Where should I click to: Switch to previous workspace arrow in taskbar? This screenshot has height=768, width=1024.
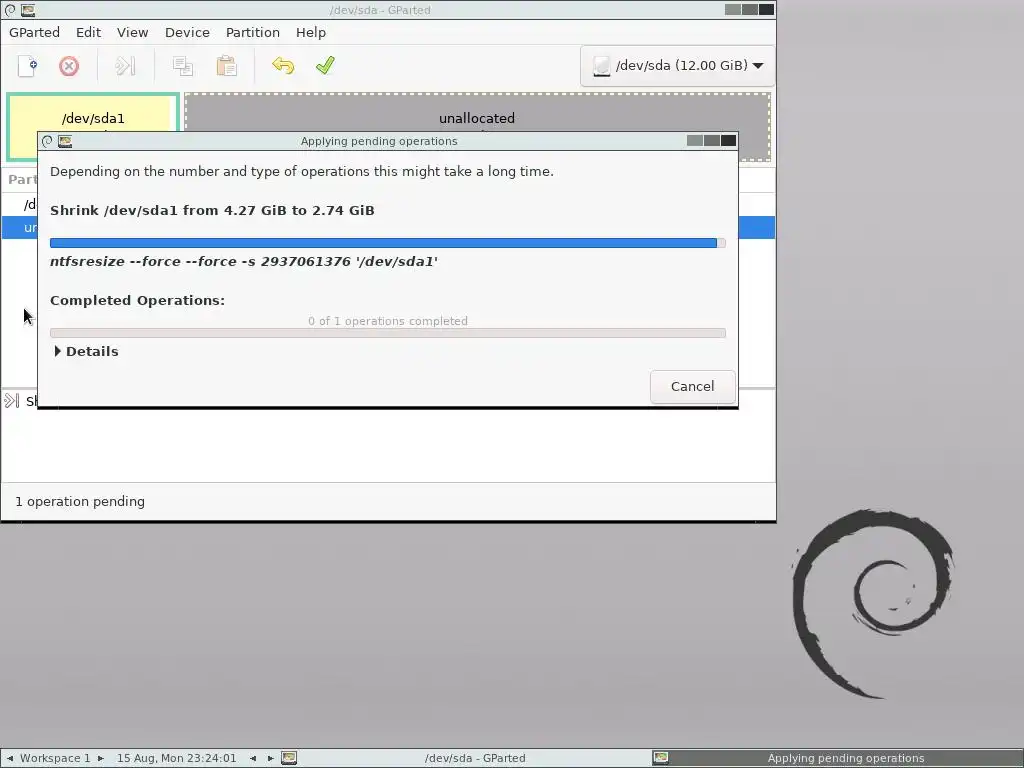pos(10,758)
